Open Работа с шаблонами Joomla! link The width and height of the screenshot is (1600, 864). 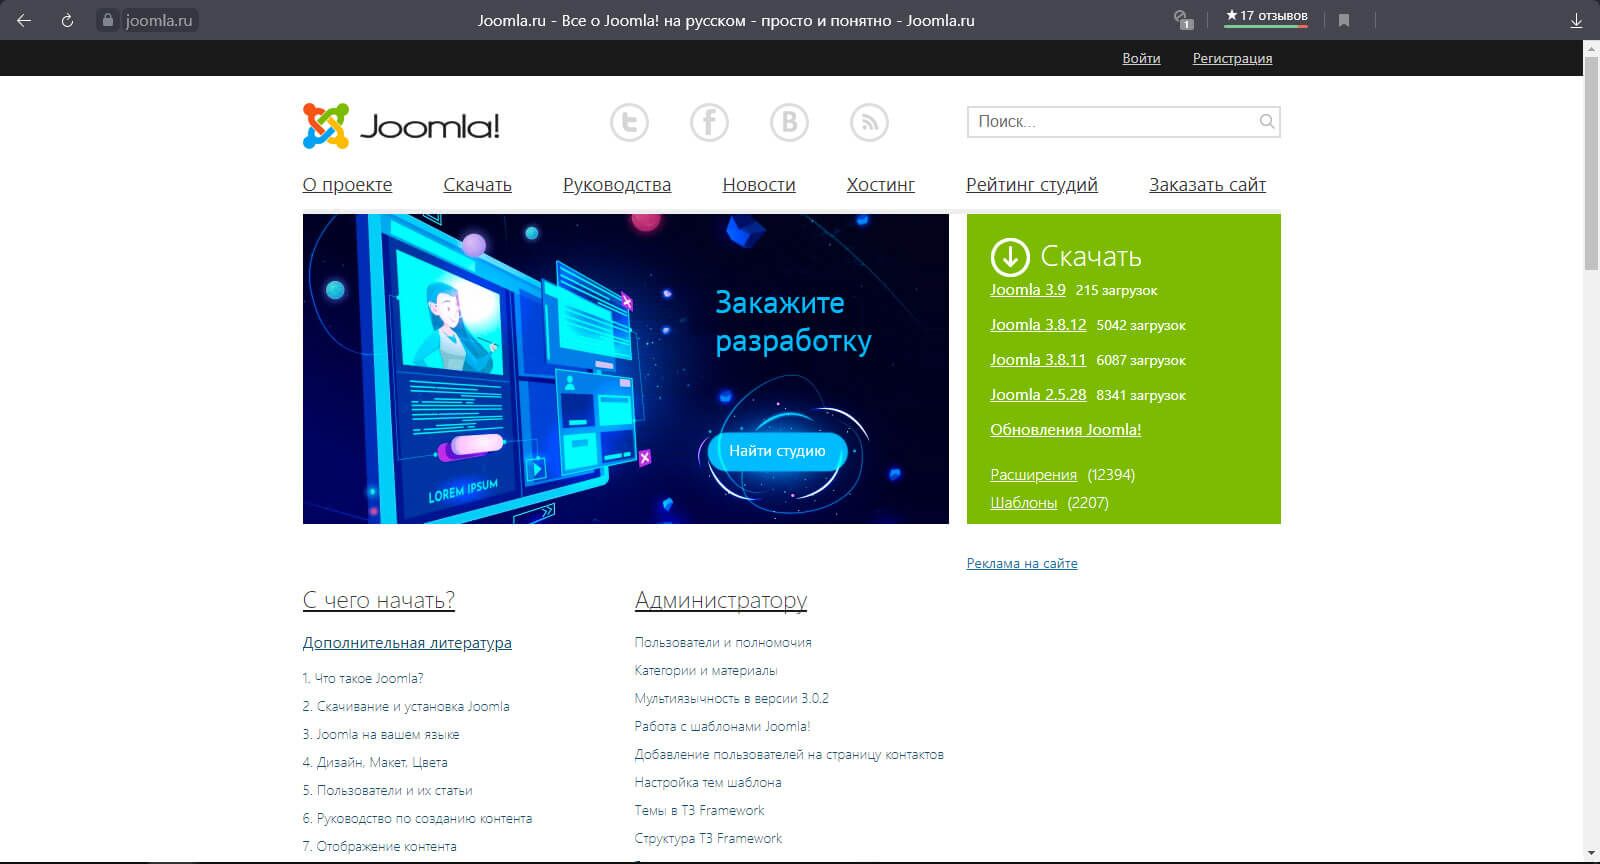pos(723,726)
